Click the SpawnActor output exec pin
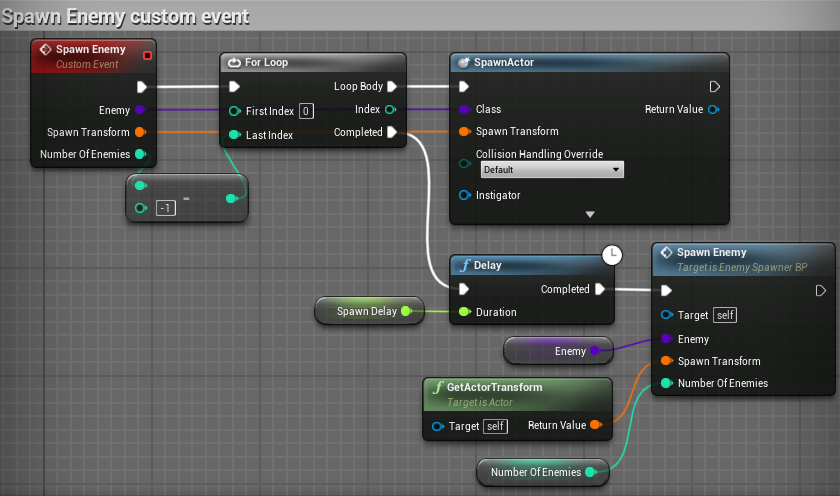 pyautogui.click(x=714, y=87)
